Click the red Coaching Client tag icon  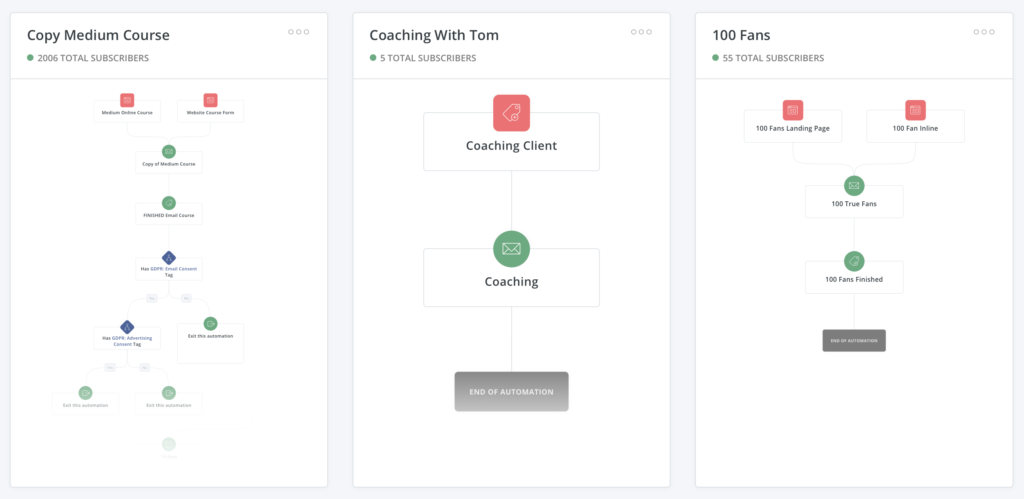[x=511, y=113]
